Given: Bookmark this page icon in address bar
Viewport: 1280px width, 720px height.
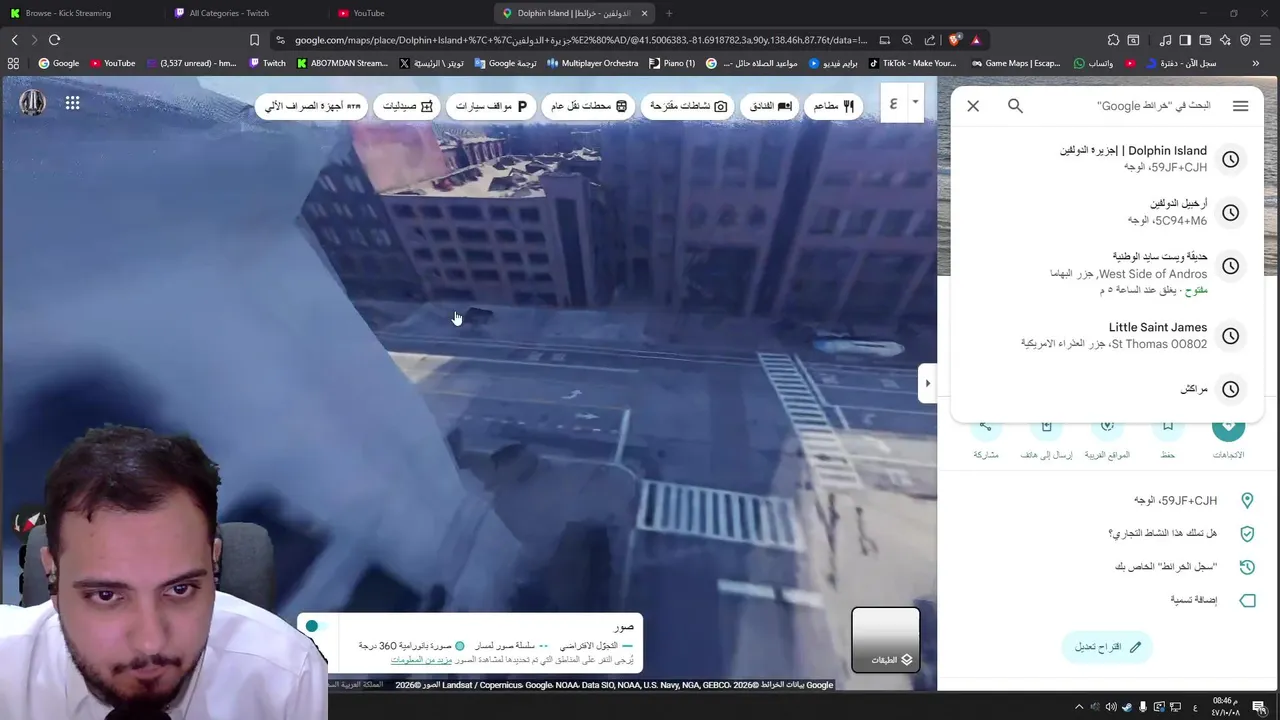Looking at the screenshot, I should pos(254,40).
